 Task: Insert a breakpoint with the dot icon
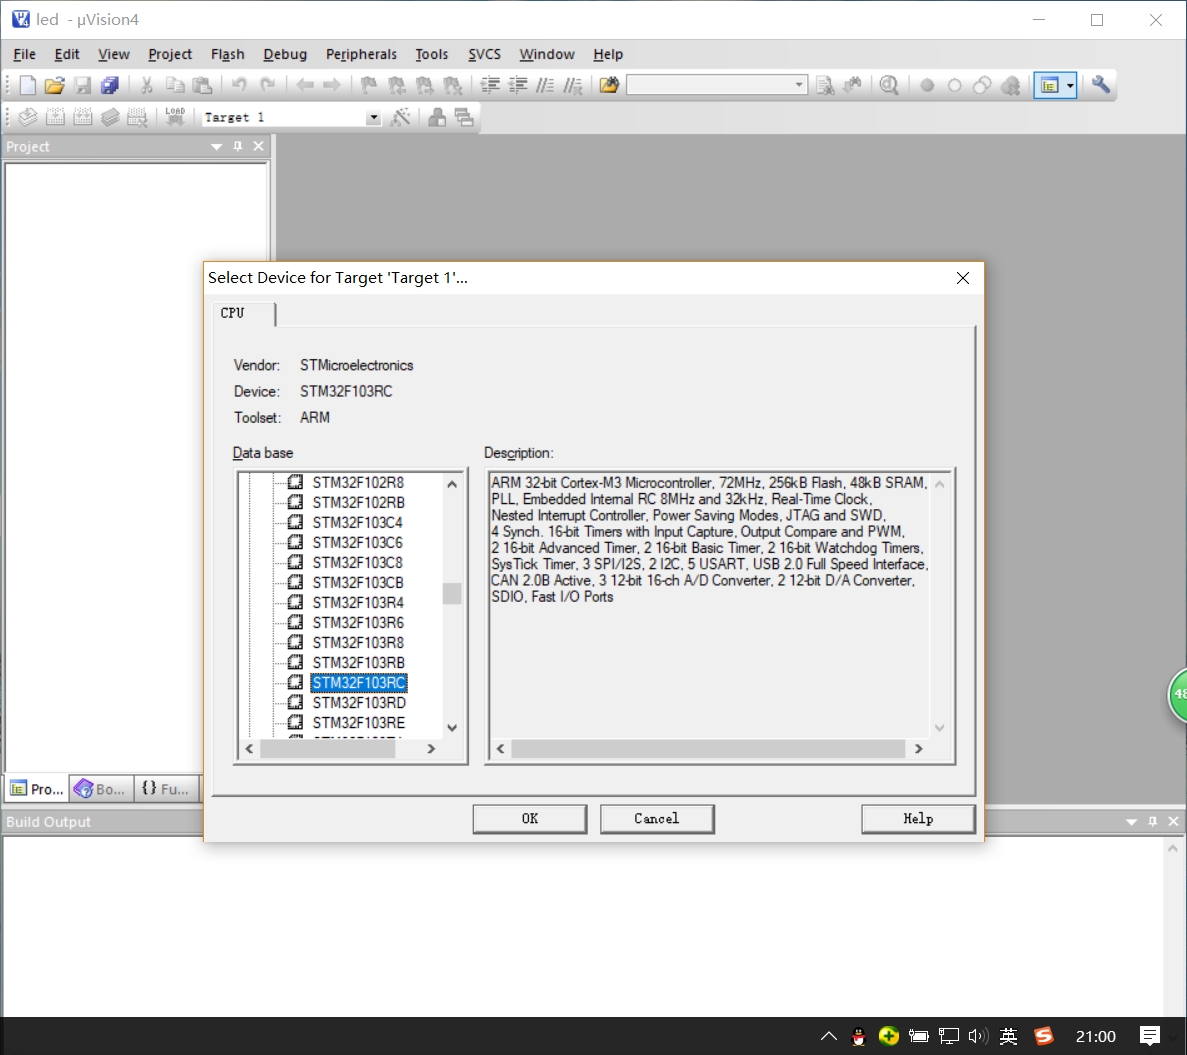coord(927,86)
